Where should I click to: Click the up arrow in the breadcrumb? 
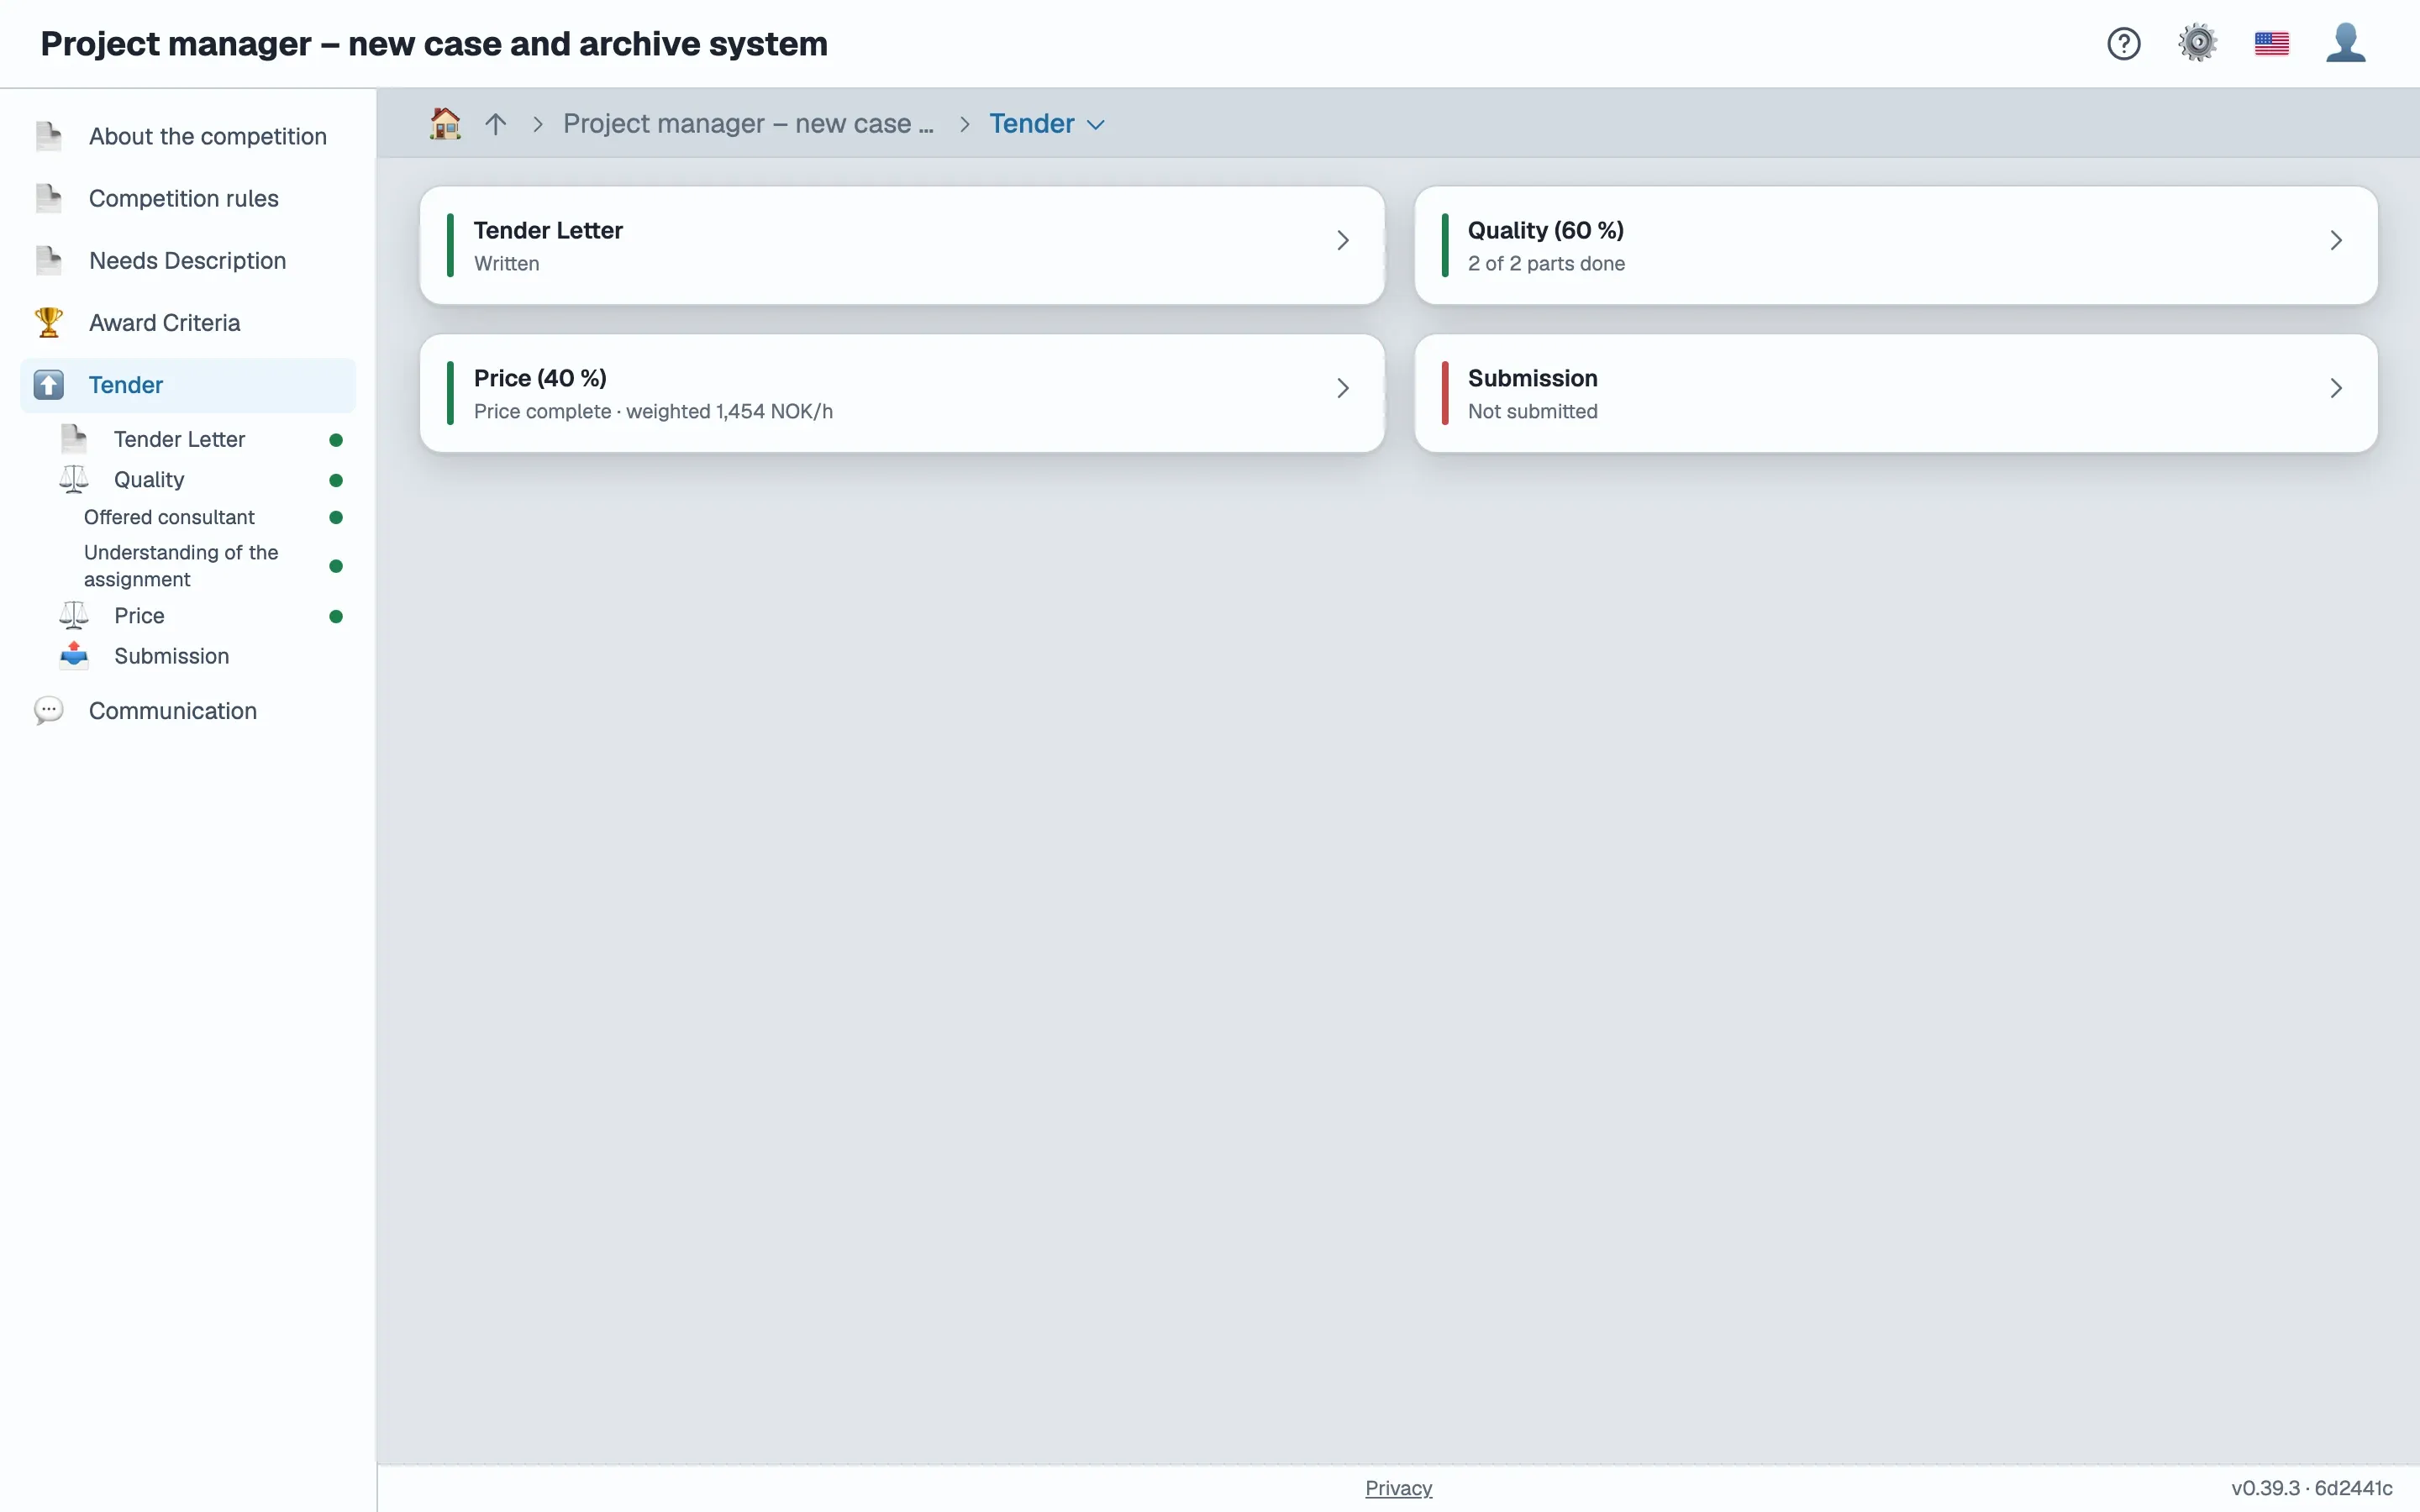click(496, 124)
